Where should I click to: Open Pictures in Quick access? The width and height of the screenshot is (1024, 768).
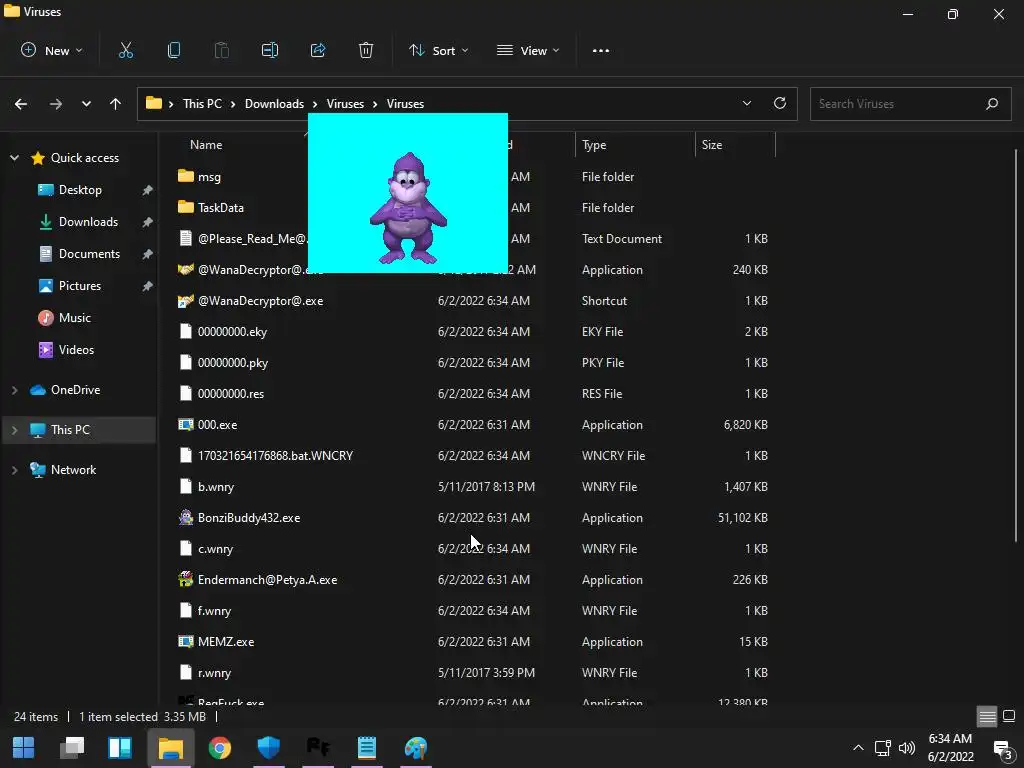pyautogui.click(x=80, y=285)
